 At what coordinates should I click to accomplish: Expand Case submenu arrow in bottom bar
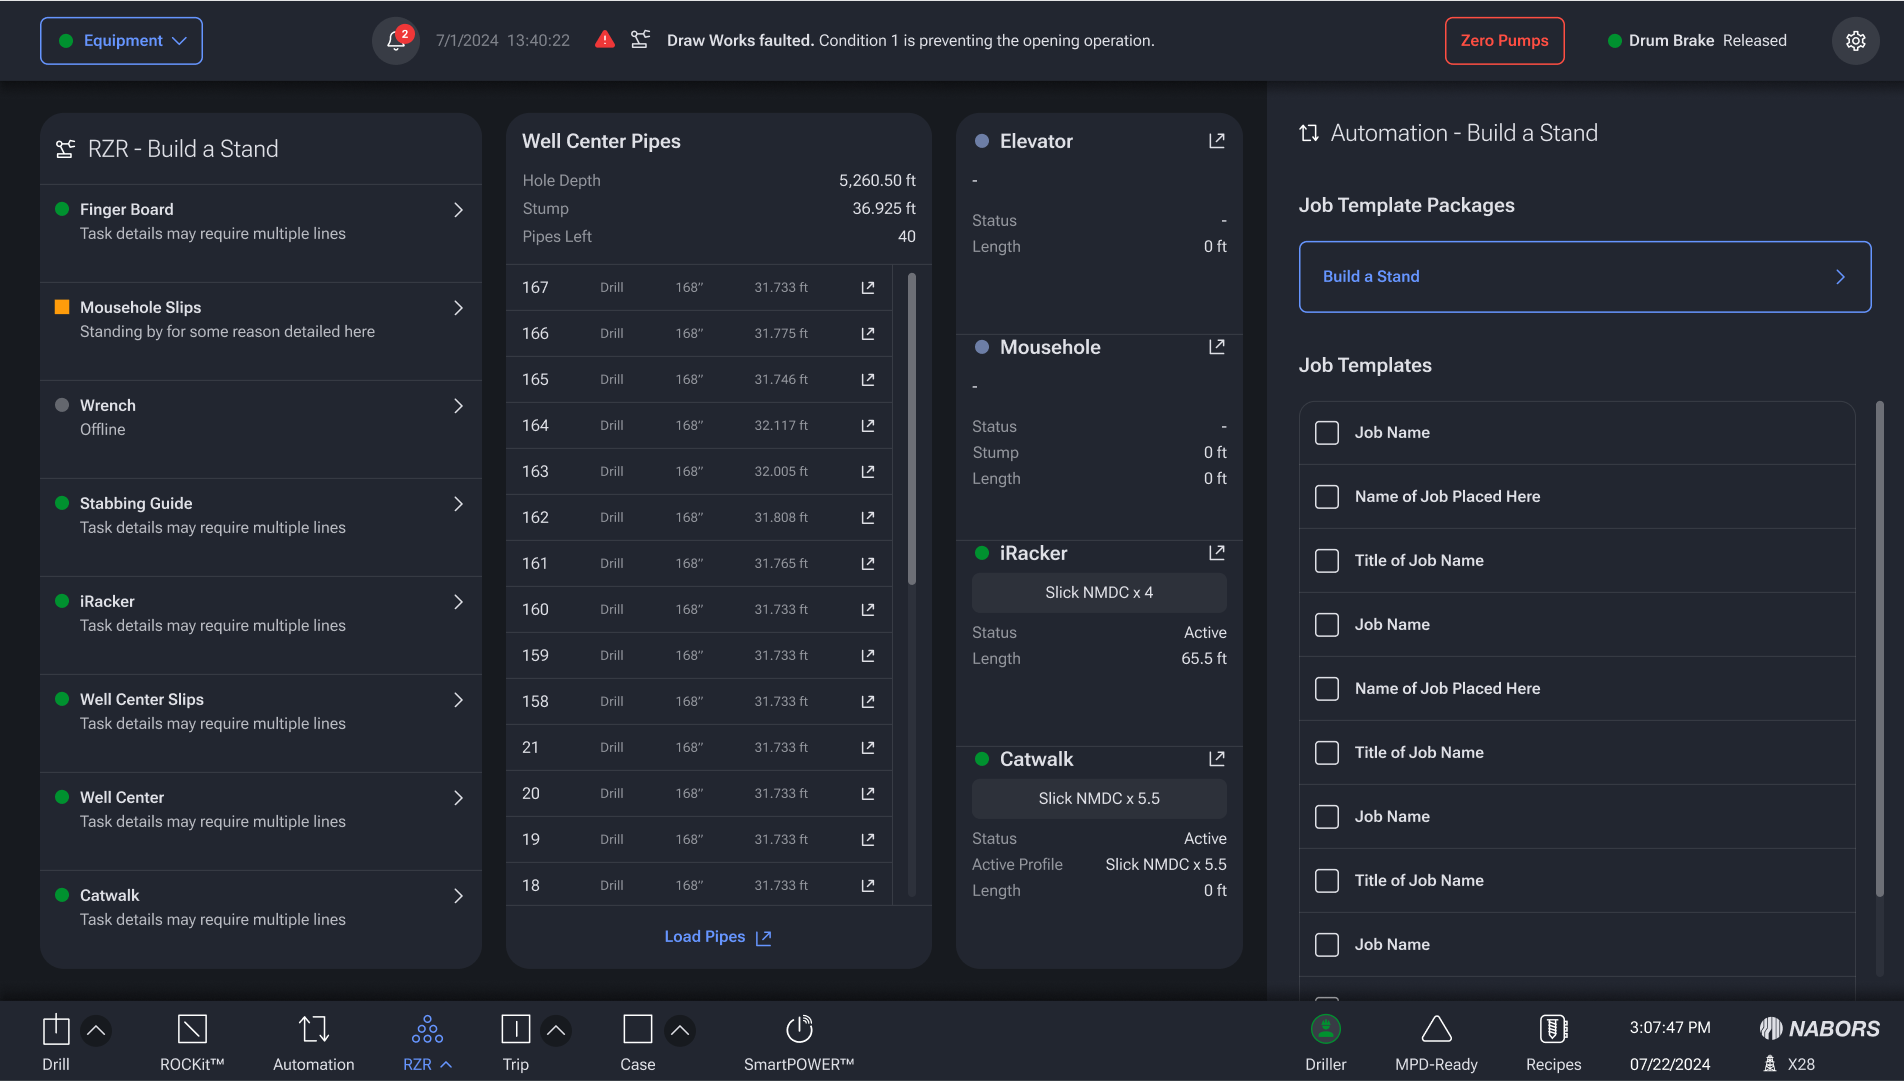pos(680,1029)
